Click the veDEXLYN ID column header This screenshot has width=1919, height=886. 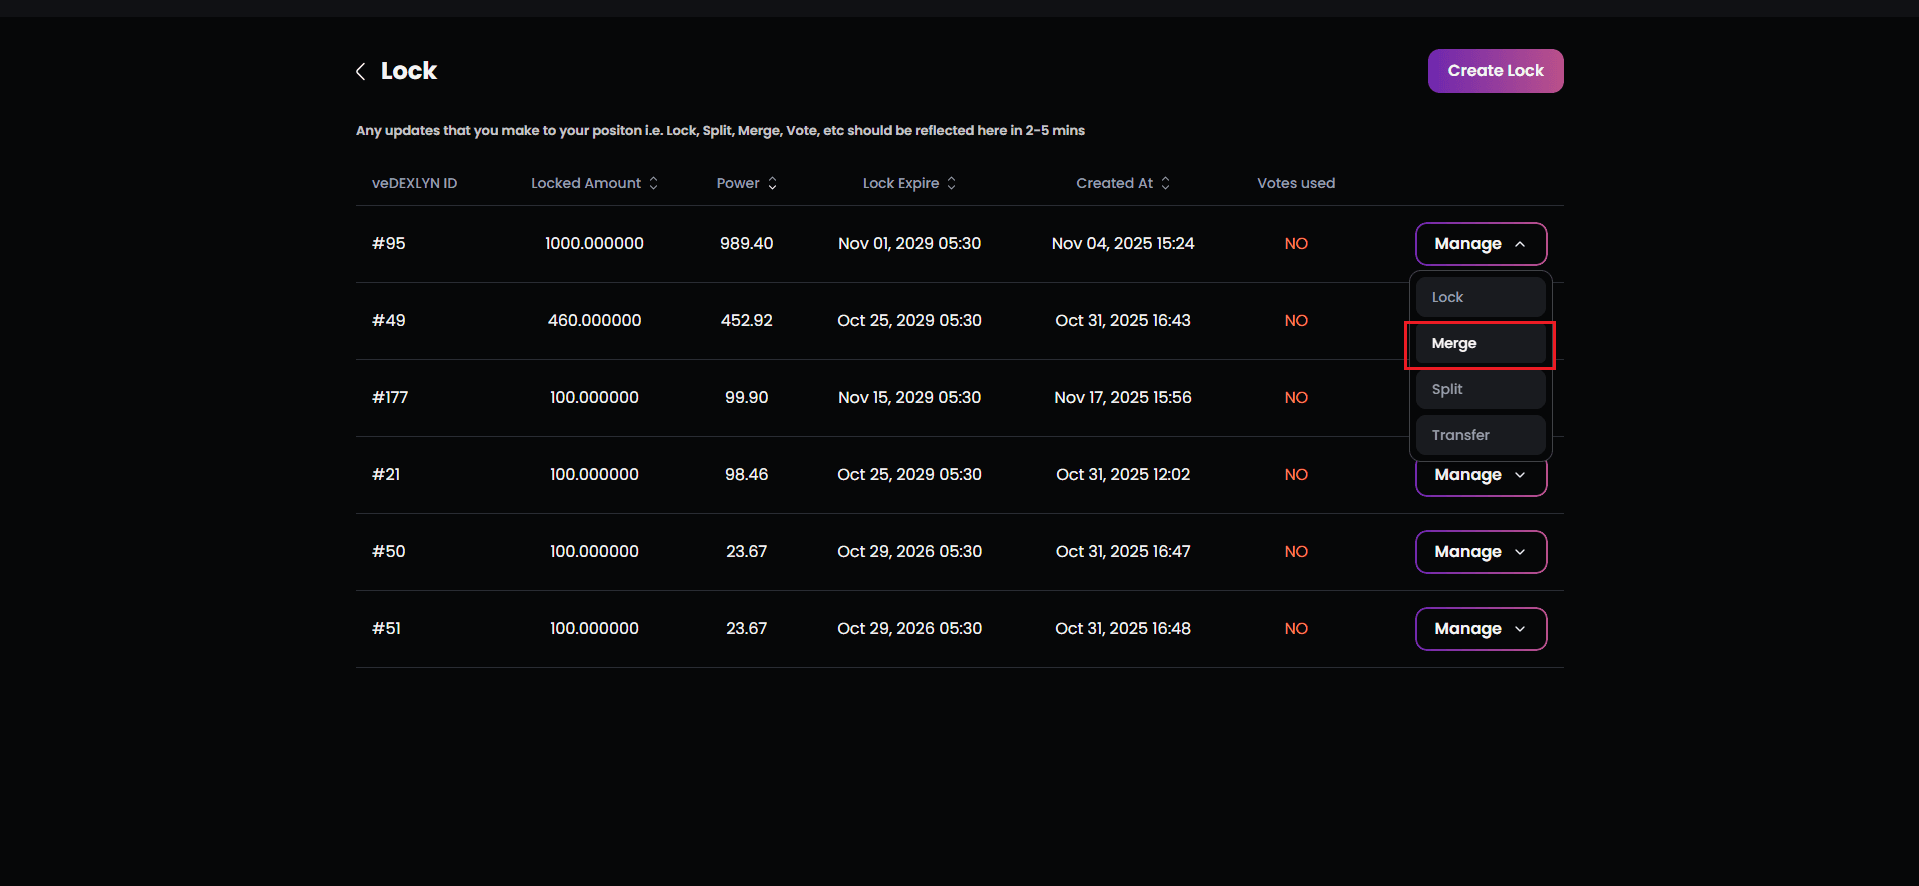414,183
